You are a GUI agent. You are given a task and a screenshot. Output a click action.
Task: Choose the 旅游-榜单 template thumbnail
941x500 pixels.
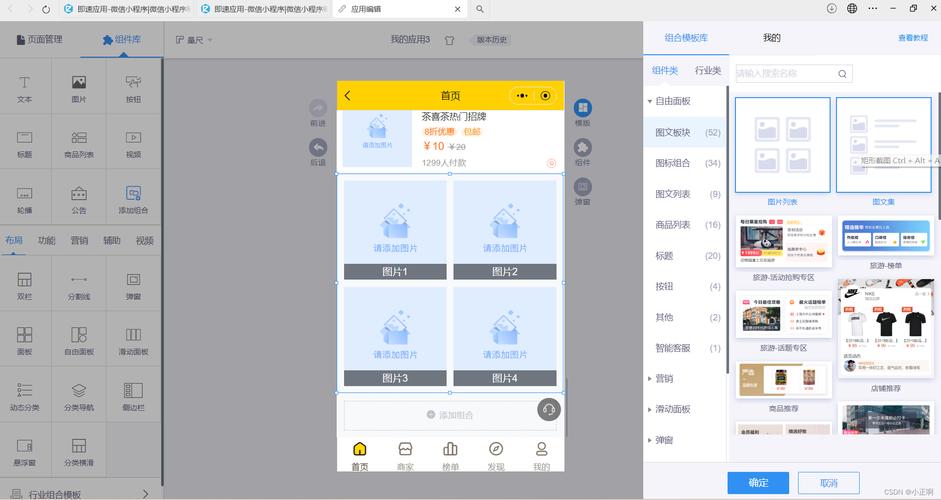click(x=885, y=236)
